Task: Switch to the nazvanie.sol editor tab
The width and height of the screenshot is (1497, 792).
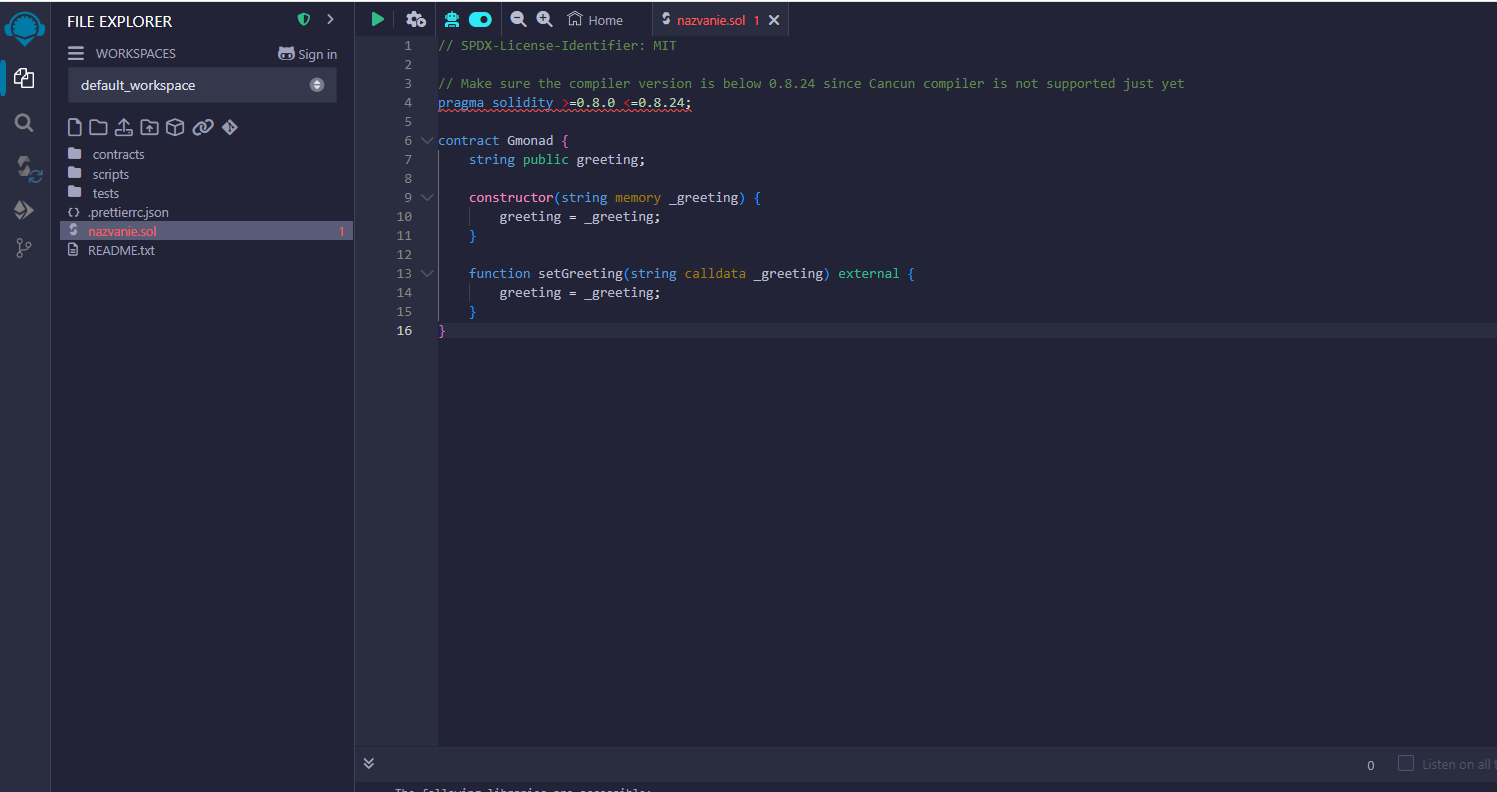Action: (x=710, y=20)
